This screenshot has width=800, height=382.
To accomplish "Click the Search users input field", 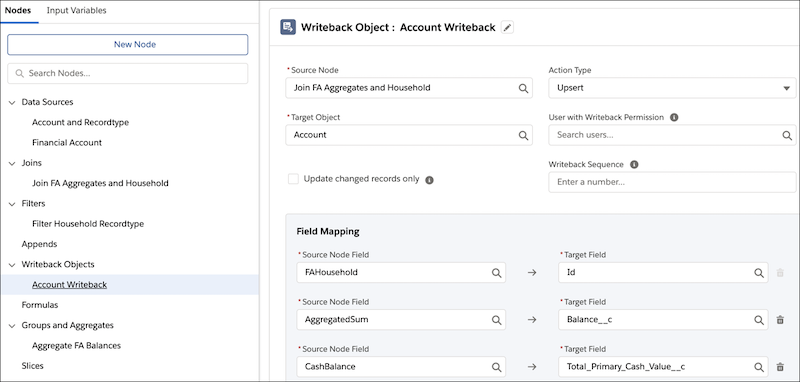I will pyautogui.click(x=672, y=135).
